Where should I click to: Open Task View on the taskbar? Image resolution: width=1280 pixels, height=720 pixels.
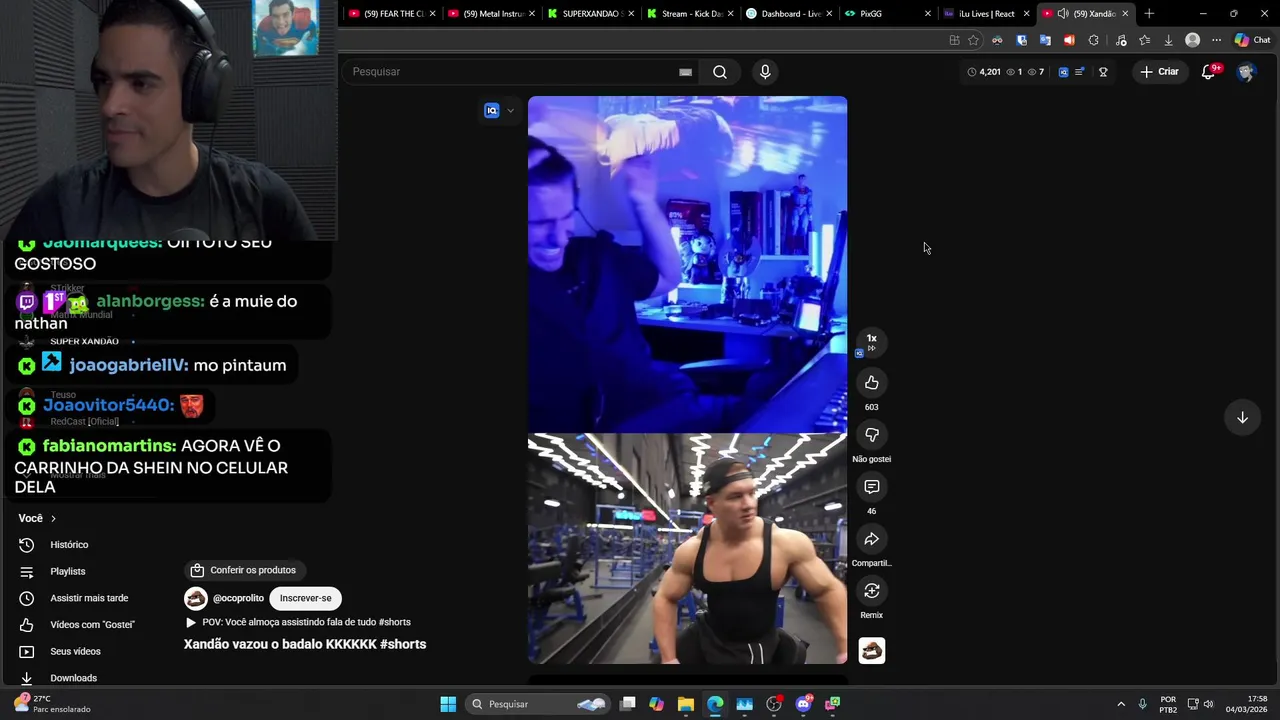click(627, 704)
